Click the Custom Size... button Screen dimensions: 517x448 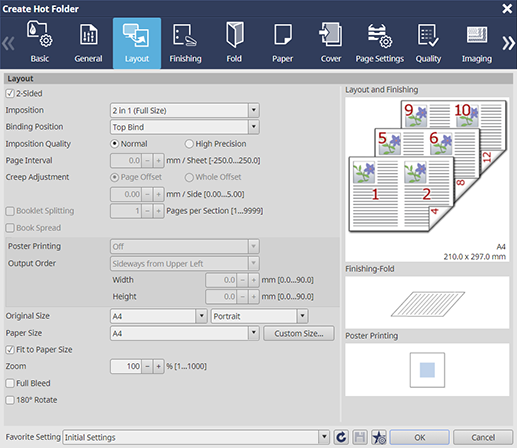point(299,333)
